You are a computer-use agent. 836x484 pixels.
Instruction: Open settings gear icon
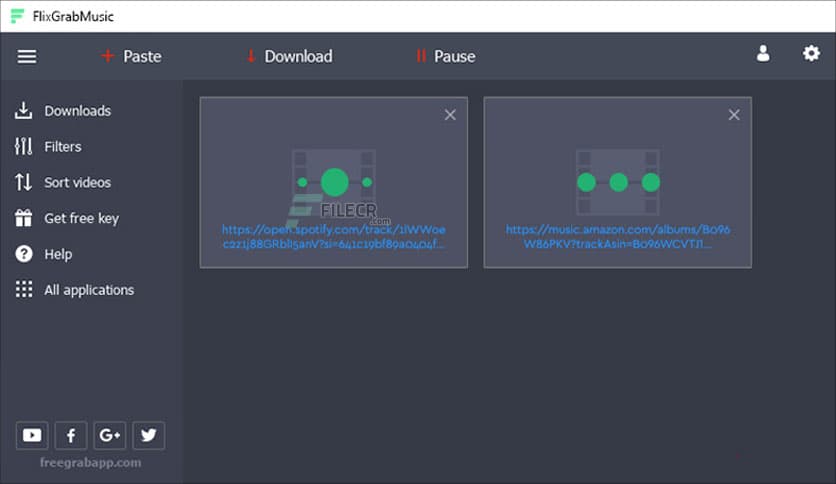811,53
